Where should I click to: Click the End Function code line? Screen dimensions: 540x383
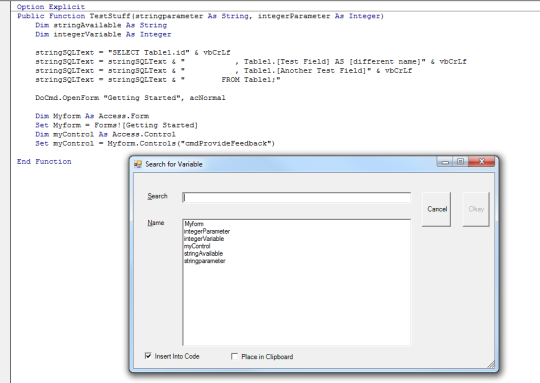44,162
